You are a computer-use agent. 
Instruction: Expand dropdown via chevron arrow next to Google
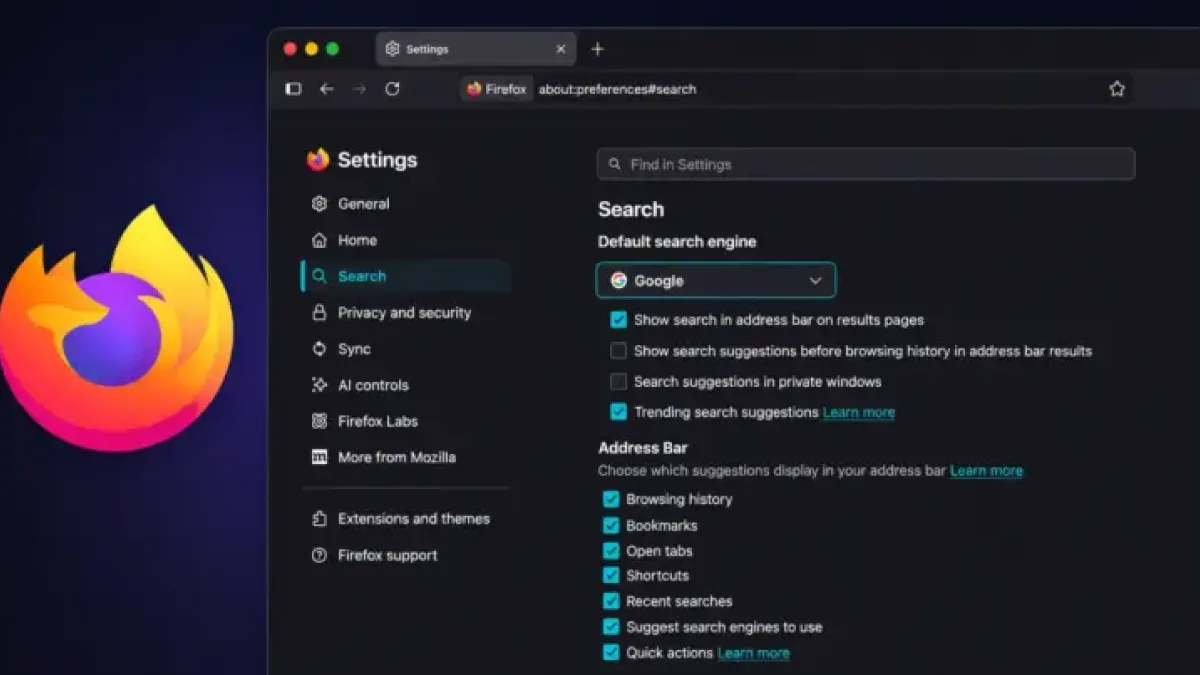tap(815, 281)
